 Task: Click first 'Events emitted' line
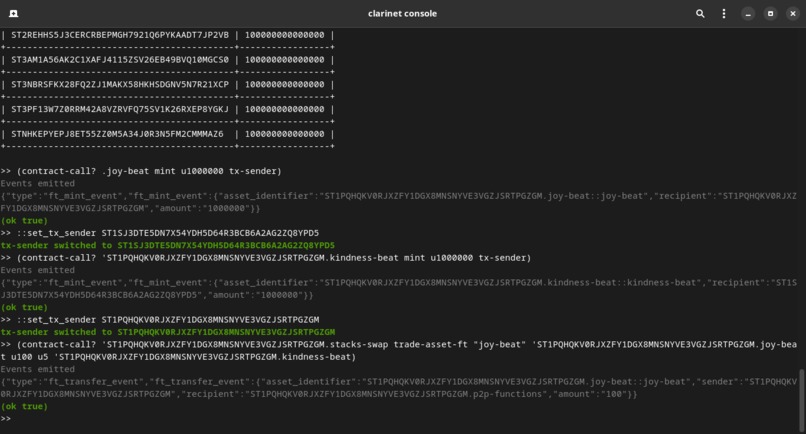tap(38, 184)
